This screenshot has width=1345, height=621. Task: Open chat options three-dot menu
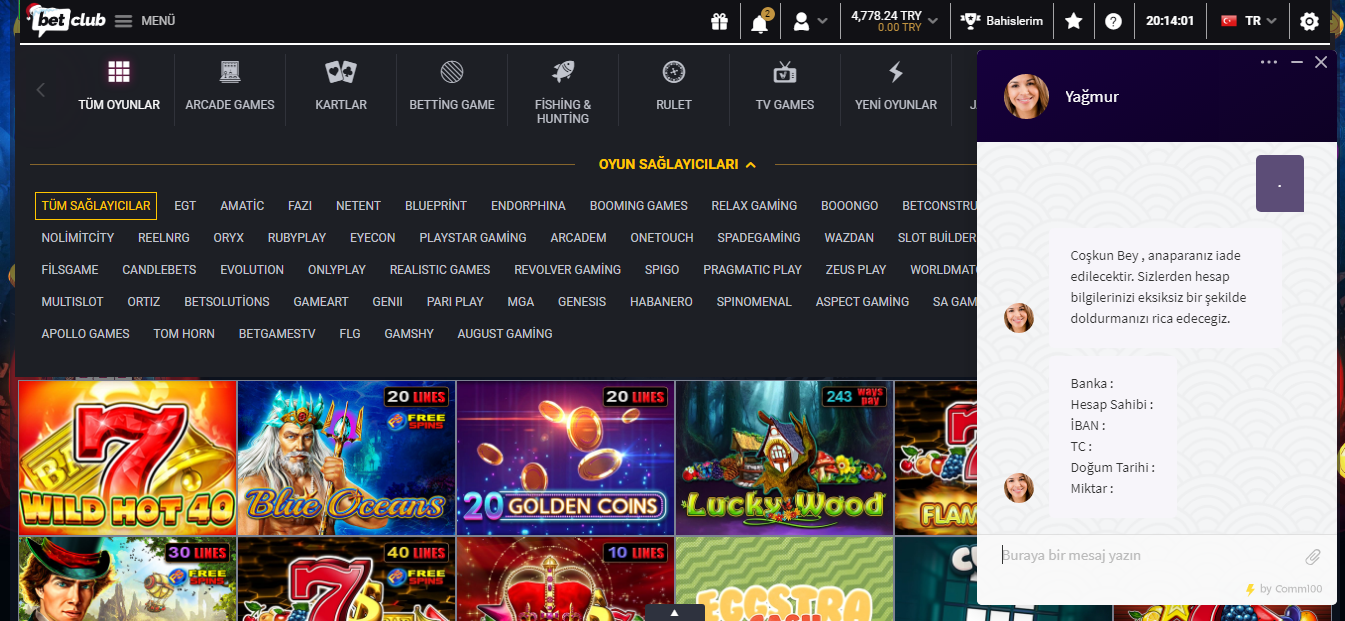pos(1269,62)
